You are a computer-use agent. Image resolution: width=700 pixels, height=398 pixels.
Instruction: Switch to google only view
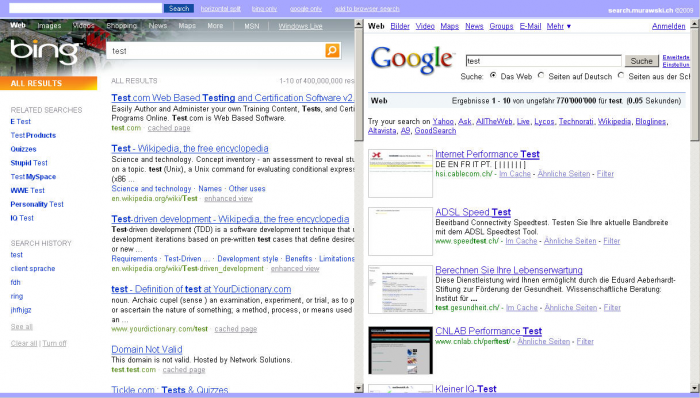[x=306, y=8]
